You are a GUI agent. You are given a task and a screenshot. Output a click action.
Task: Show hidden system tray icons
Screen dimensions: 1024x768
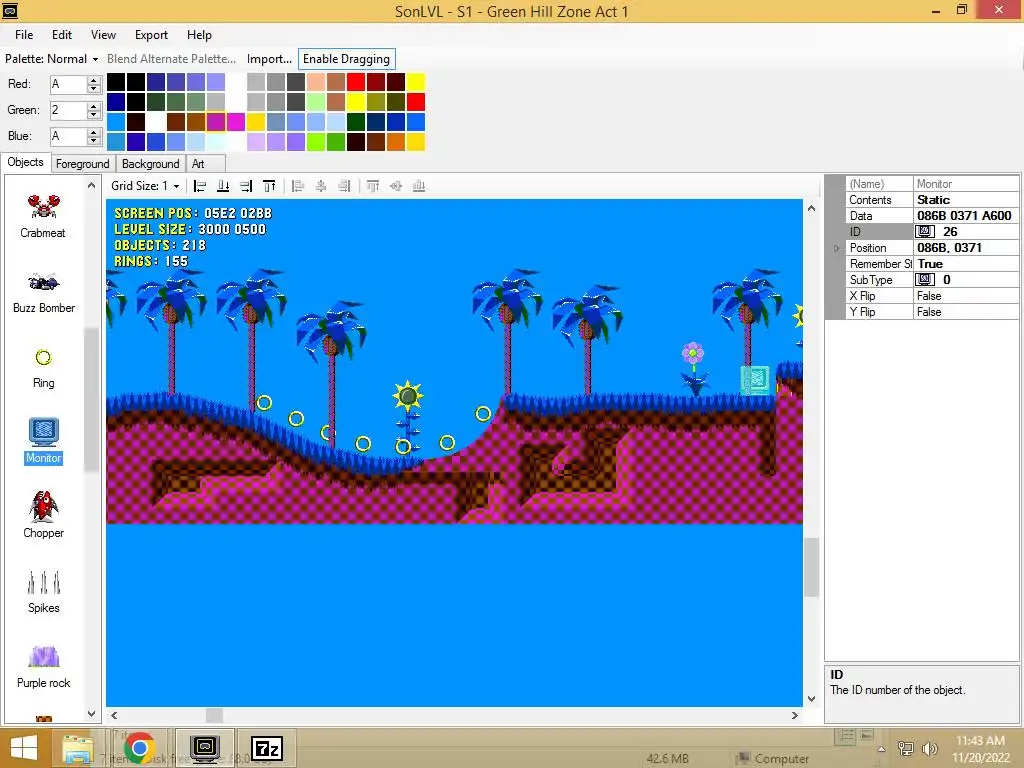pos(881,749)
